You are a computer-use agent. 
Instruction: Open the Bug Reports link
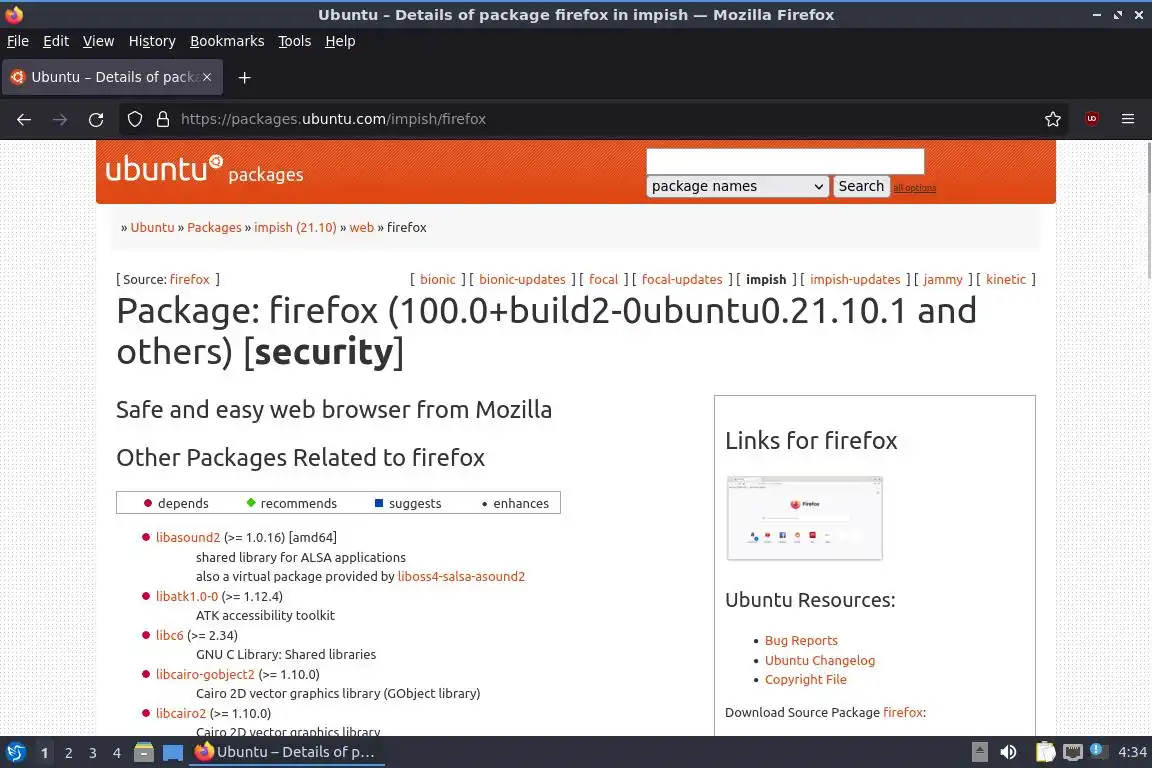801,640
